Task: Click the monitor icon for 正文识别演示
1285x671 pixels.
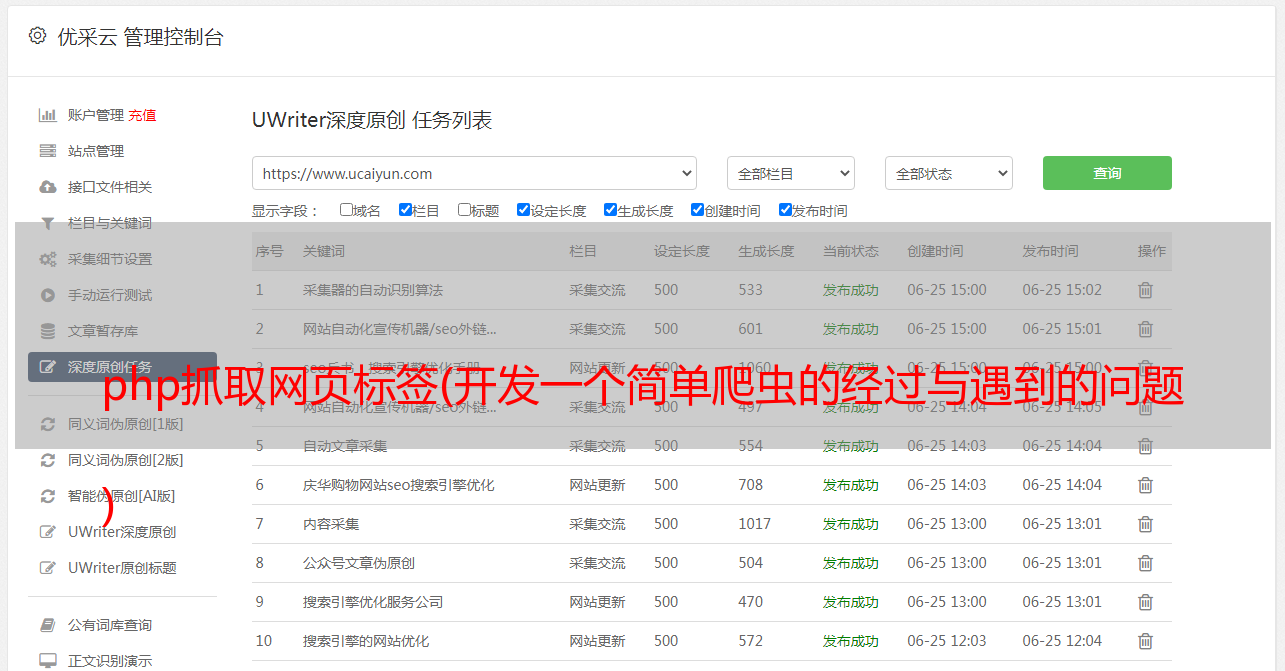Action: [47, 661]
